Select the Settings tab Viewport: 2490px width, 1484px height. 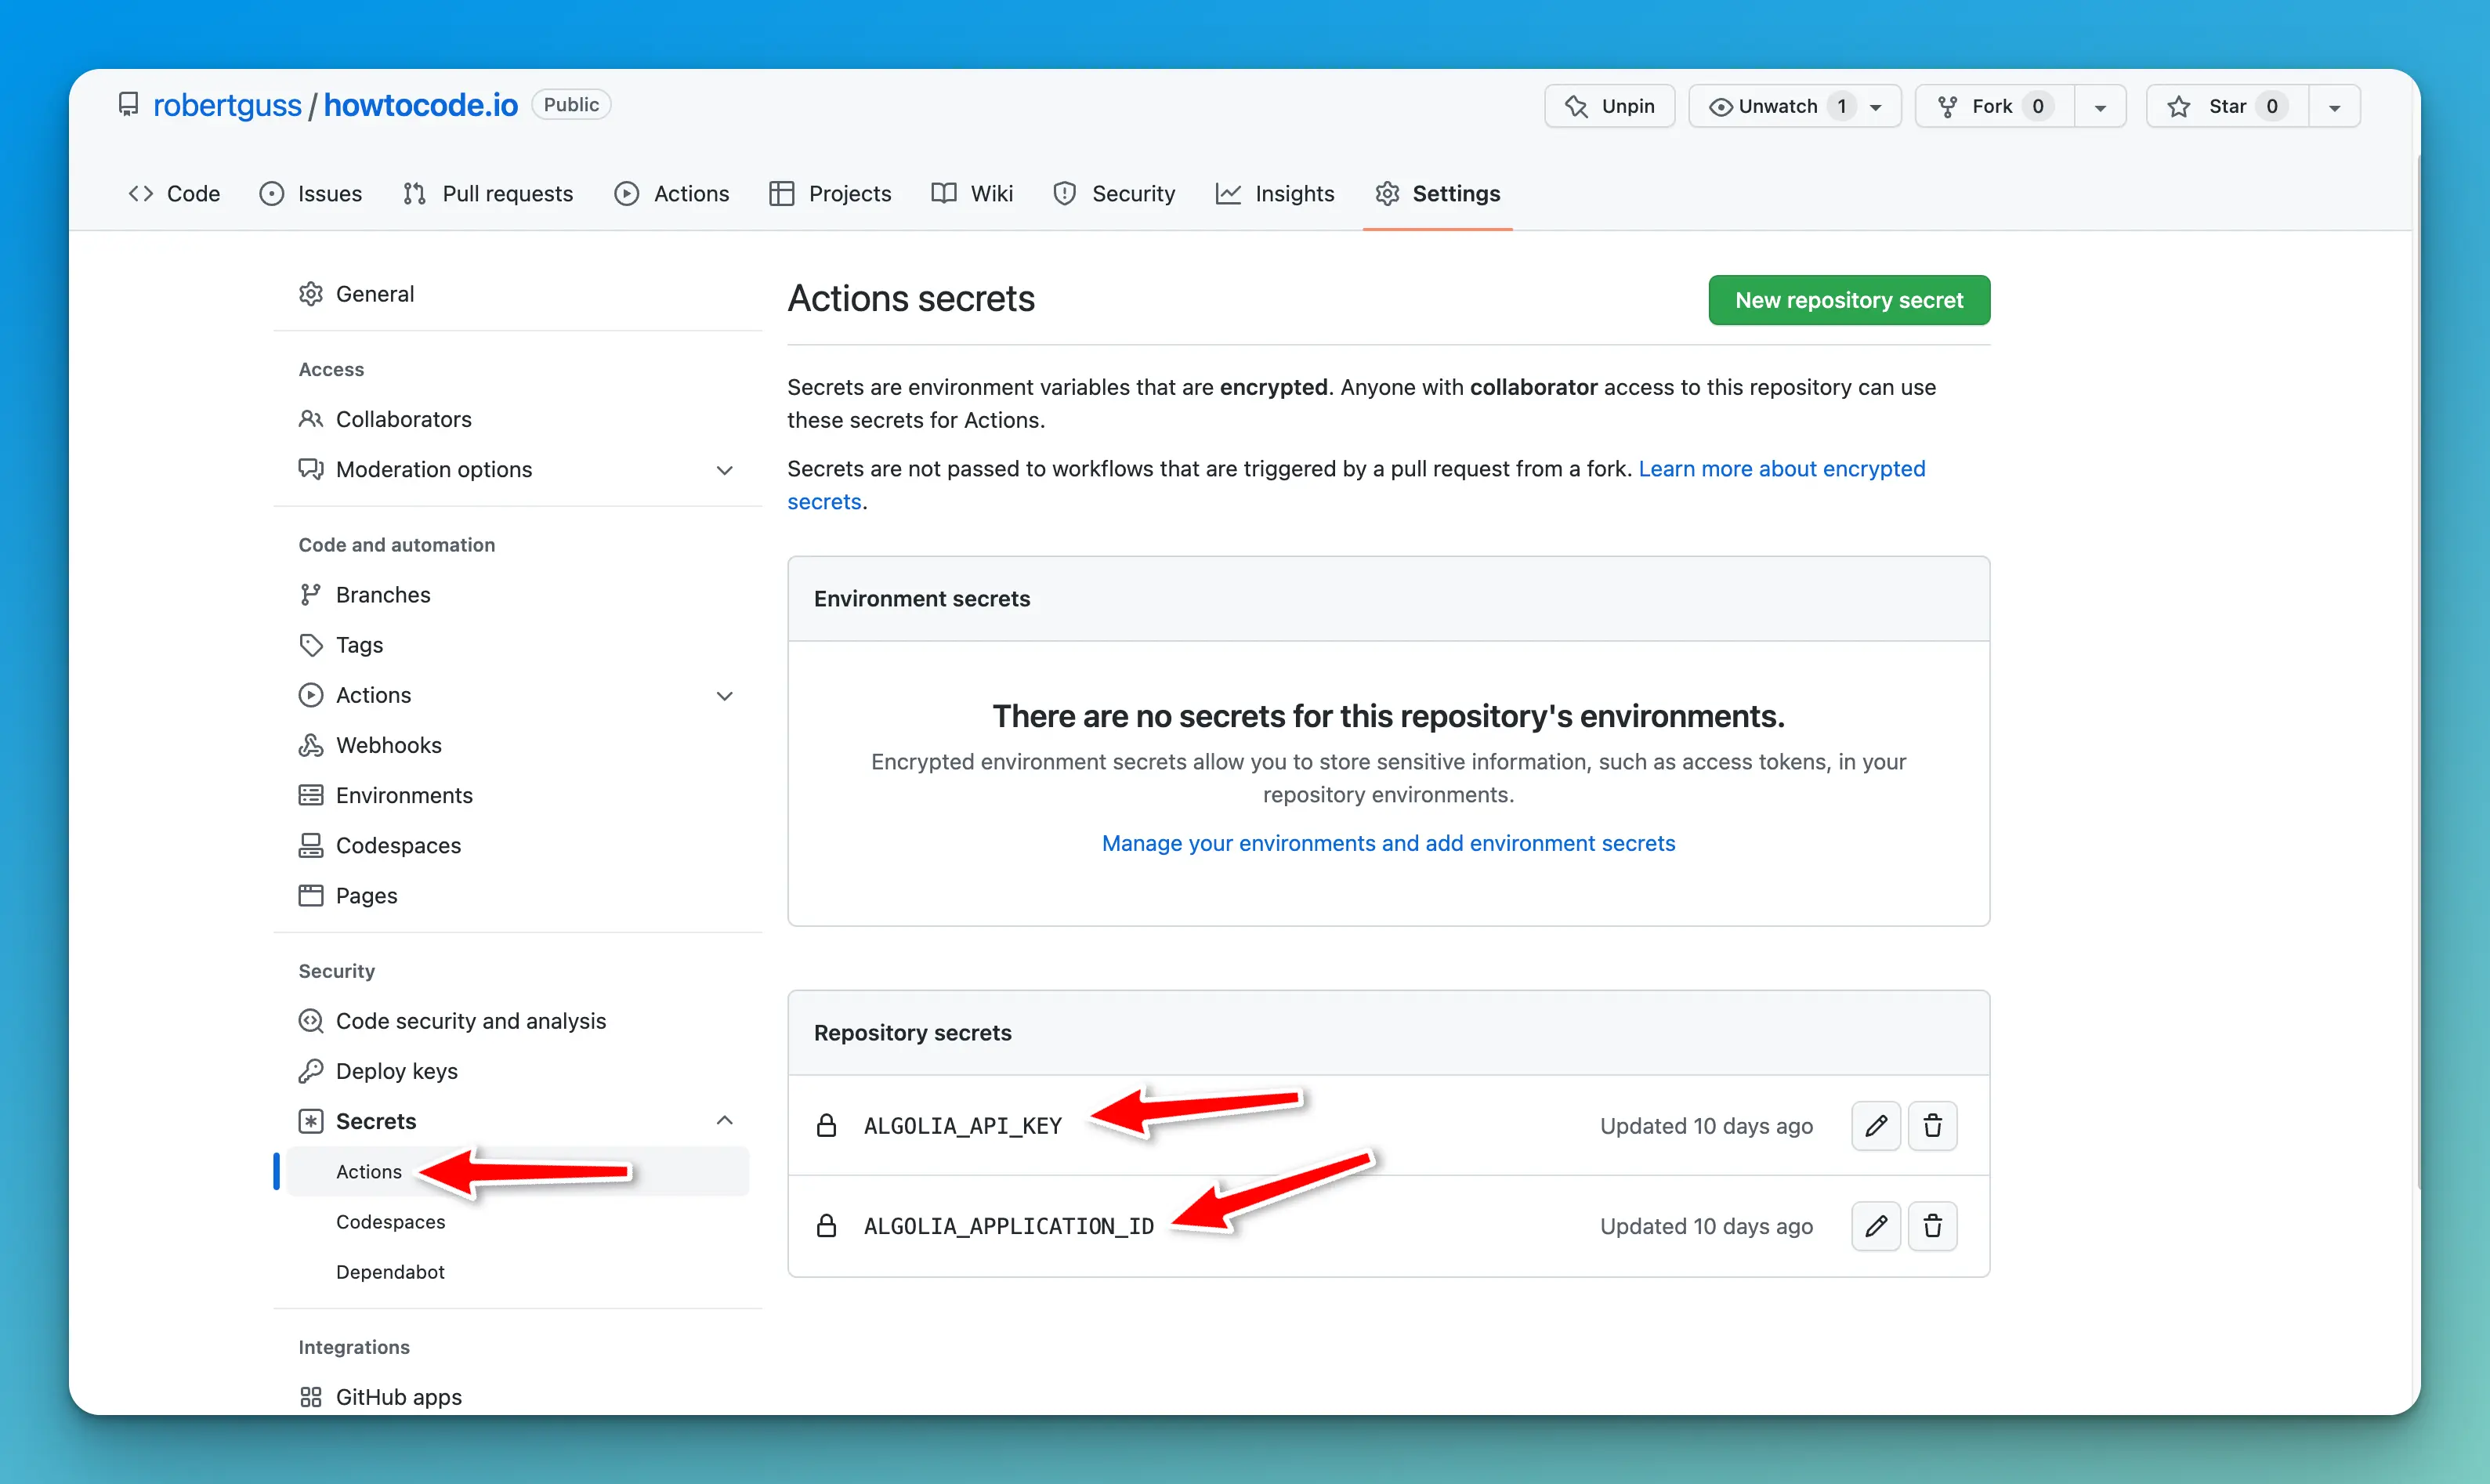[1438, 193]
